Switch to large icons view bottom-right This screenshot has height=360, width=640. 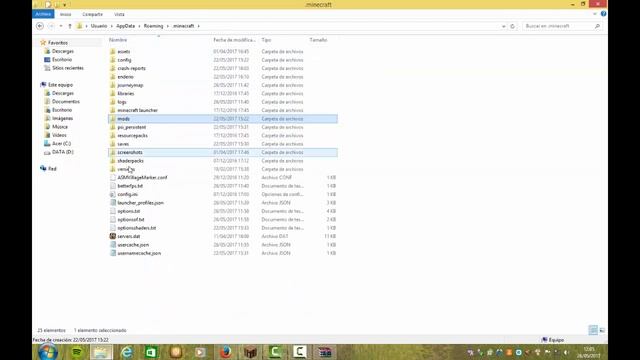602,330
